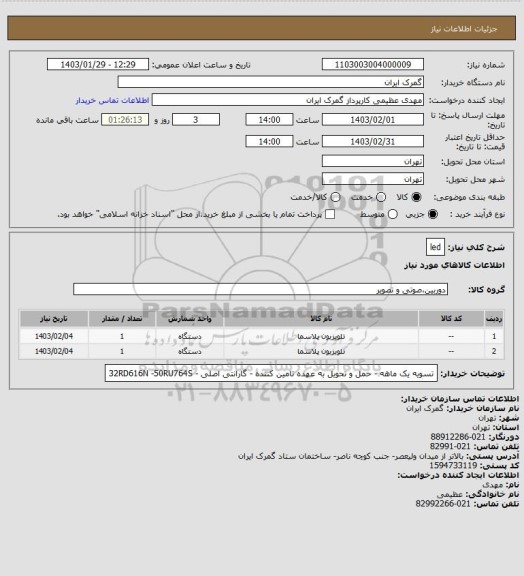Click row 1 unit دستگاه cell
524x576 pixels.
pos(190,336)
